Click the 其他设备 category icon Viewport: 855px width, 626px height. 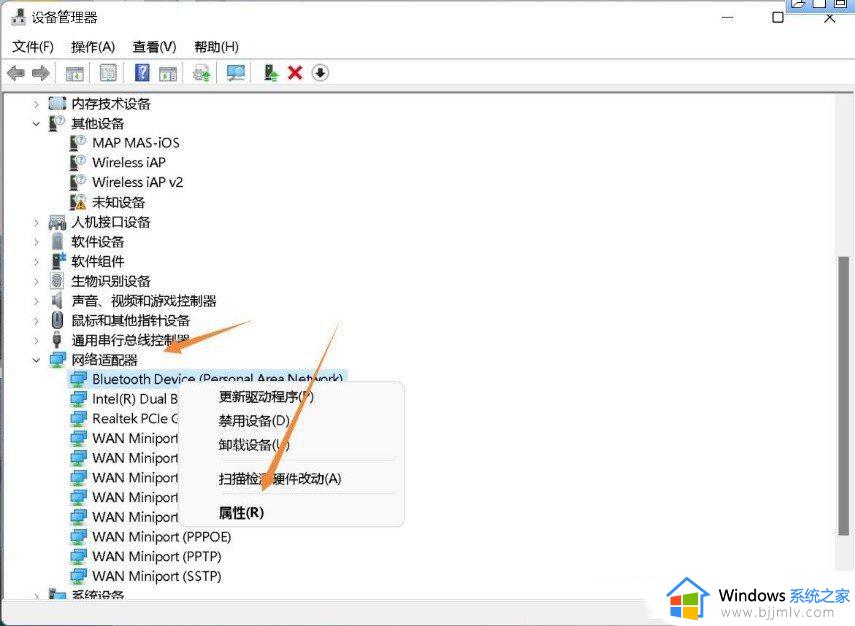[x=57, y=123]
